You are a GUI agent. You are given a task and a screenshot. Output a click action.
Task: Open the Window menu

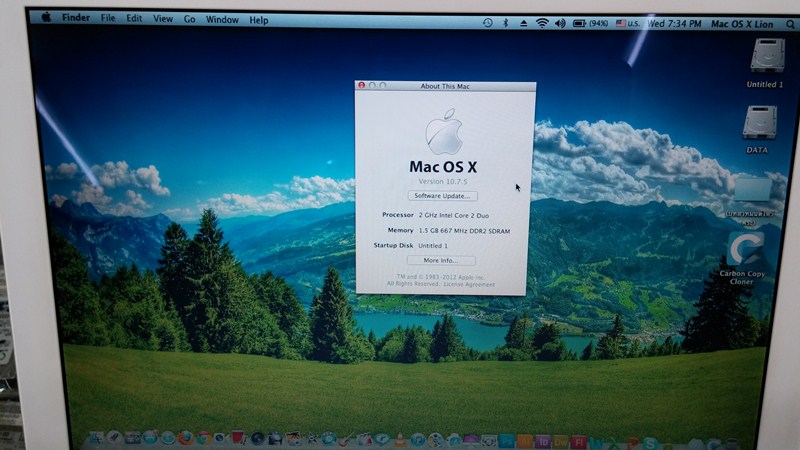[x=222, y=19]
